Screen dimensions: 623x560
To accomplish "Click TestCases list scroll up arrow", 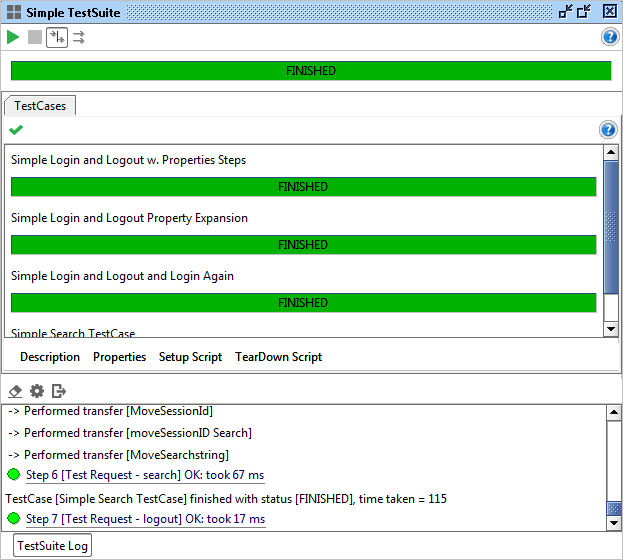I will pyautogui.click(x=611, y=152).
